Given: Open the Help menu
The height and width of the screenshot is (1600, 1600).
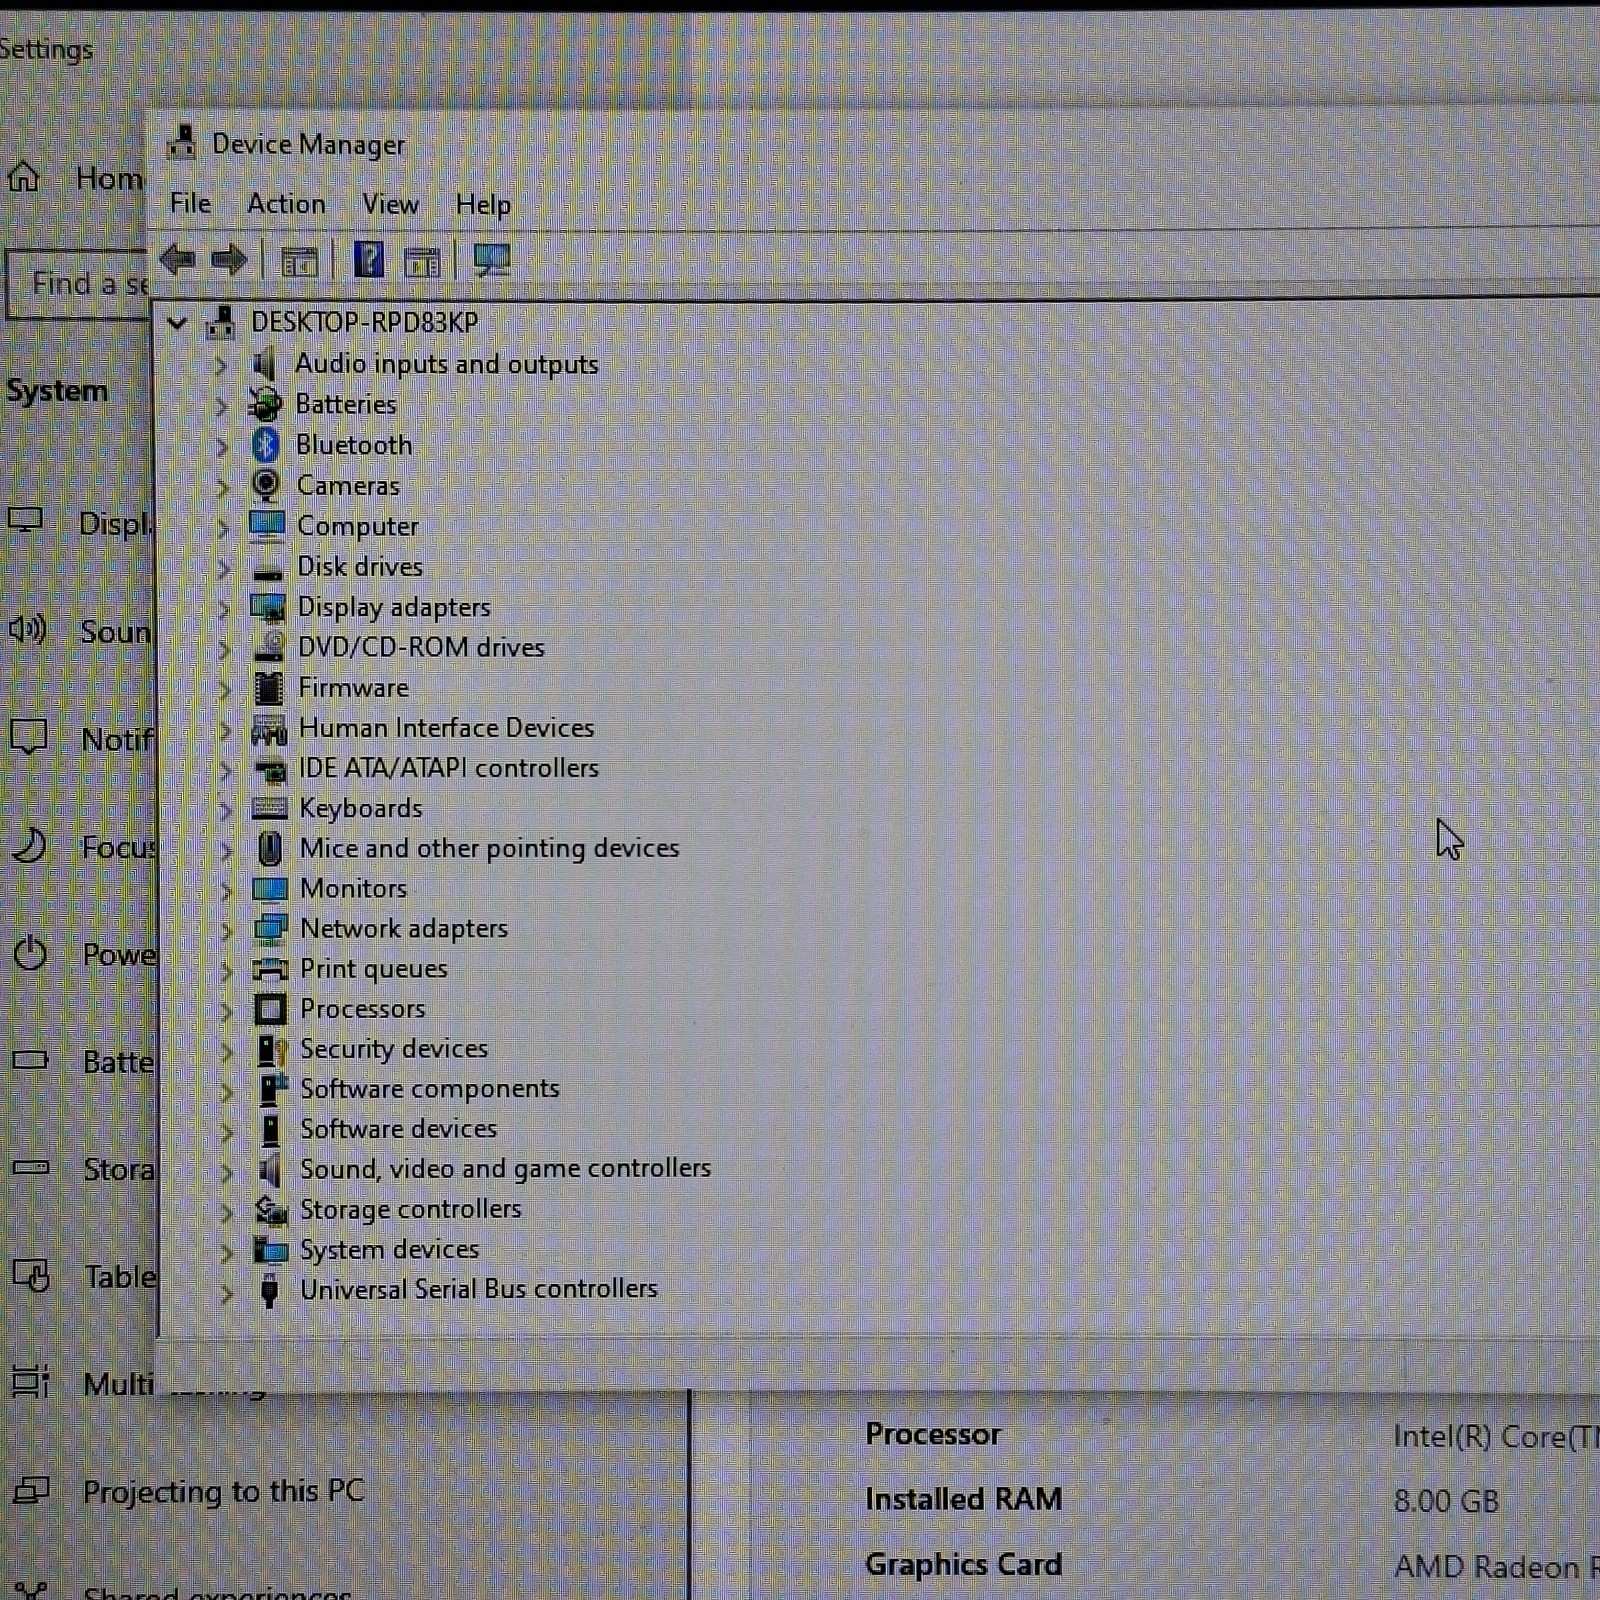Looking at the screenshot, I should (x=483, y=204).
